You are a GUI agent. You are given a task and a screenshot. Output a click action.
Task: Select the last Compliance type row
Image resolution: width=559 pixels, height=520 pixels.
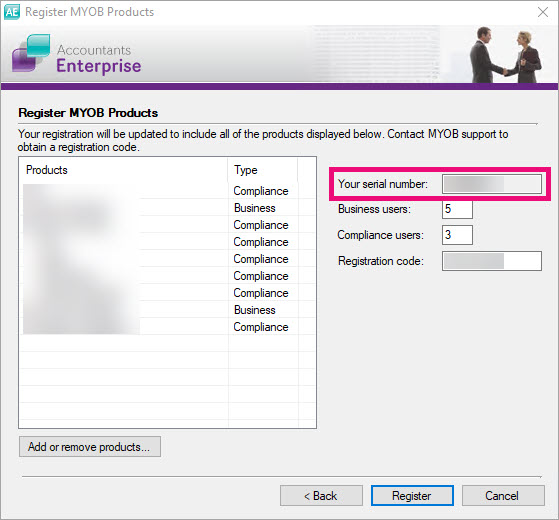(168, 327)
